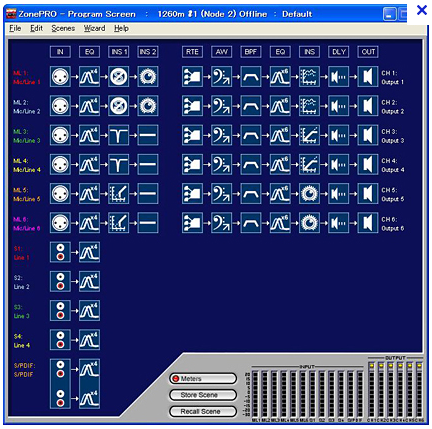Select the ML 3: Mic/Line 3 label
The width and height of the screenshot is (432, 429).
point(27,136)
